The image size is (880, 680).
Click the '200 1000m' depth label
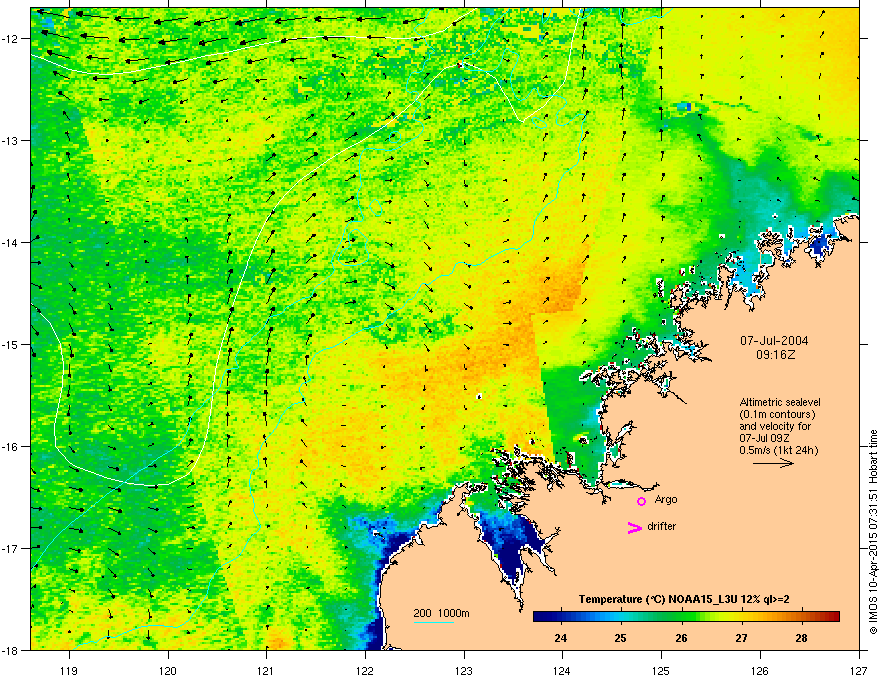tap(441, 613)
